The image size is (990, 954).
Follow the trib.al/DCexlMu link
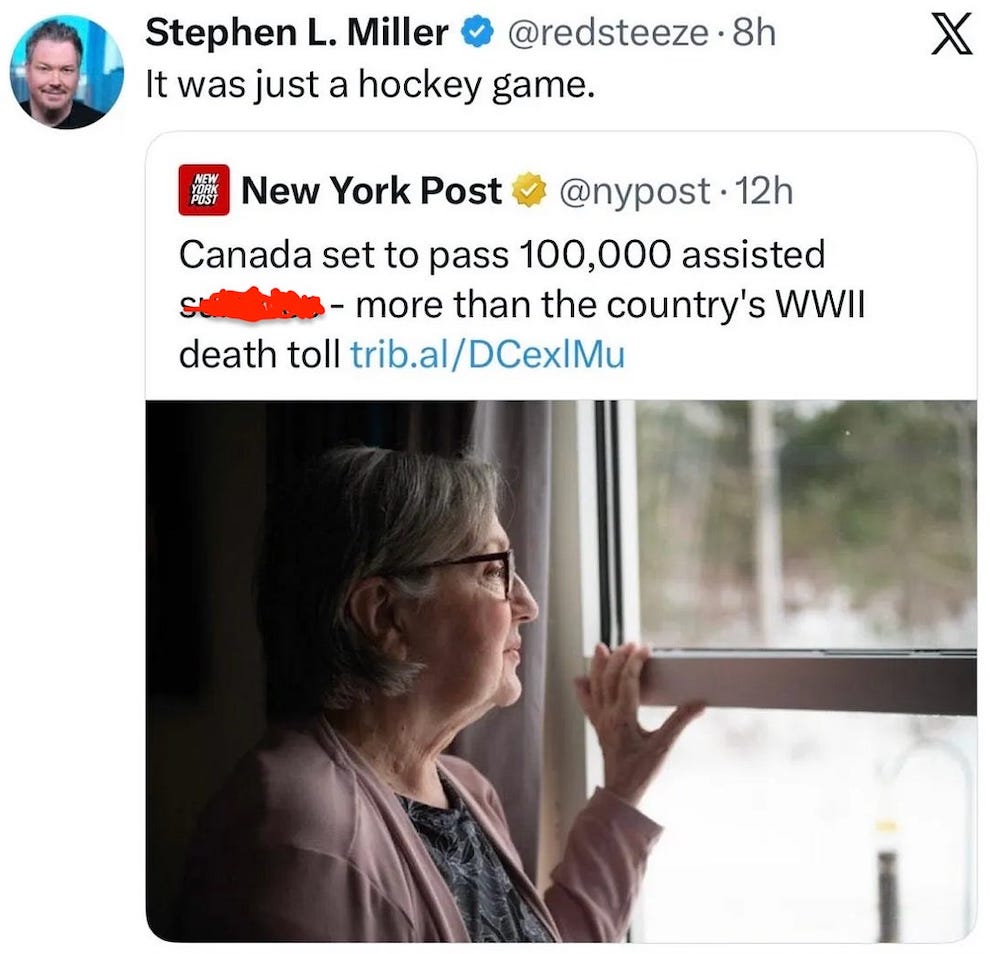487,354
